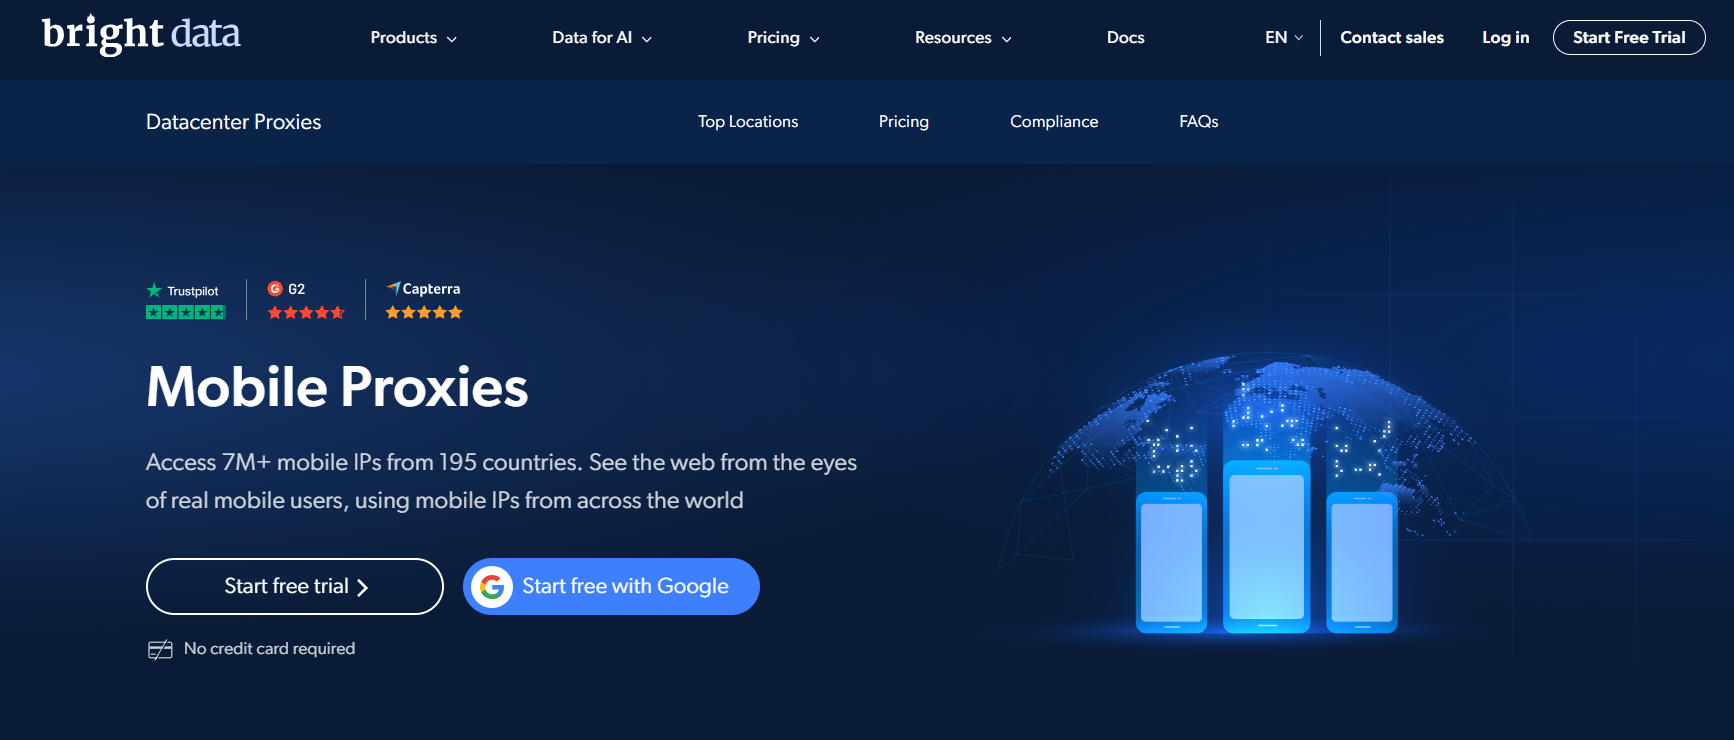Open the Pricing dropdown in the top navigation

(x=784, y=38)
